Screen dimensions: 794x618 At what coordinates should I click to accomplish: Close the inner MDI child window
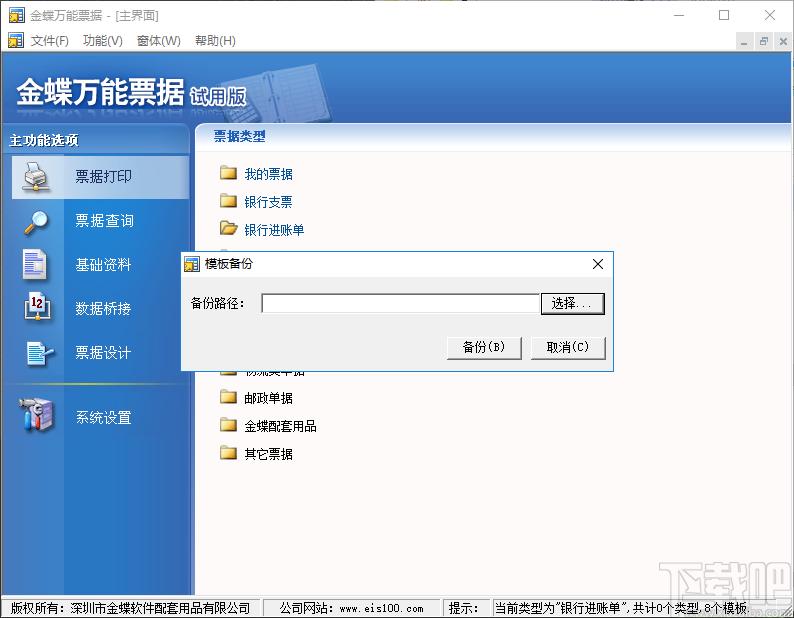tap(783, 42)
